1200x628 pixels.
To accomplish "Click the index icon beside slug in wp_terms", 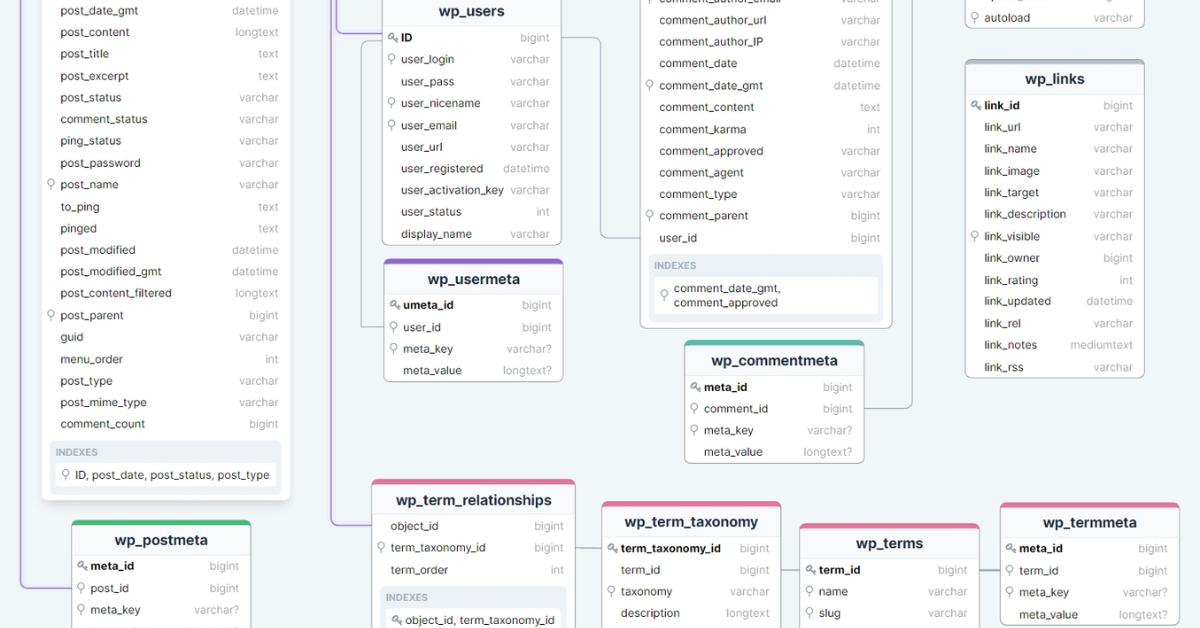I will pos(809,613).
